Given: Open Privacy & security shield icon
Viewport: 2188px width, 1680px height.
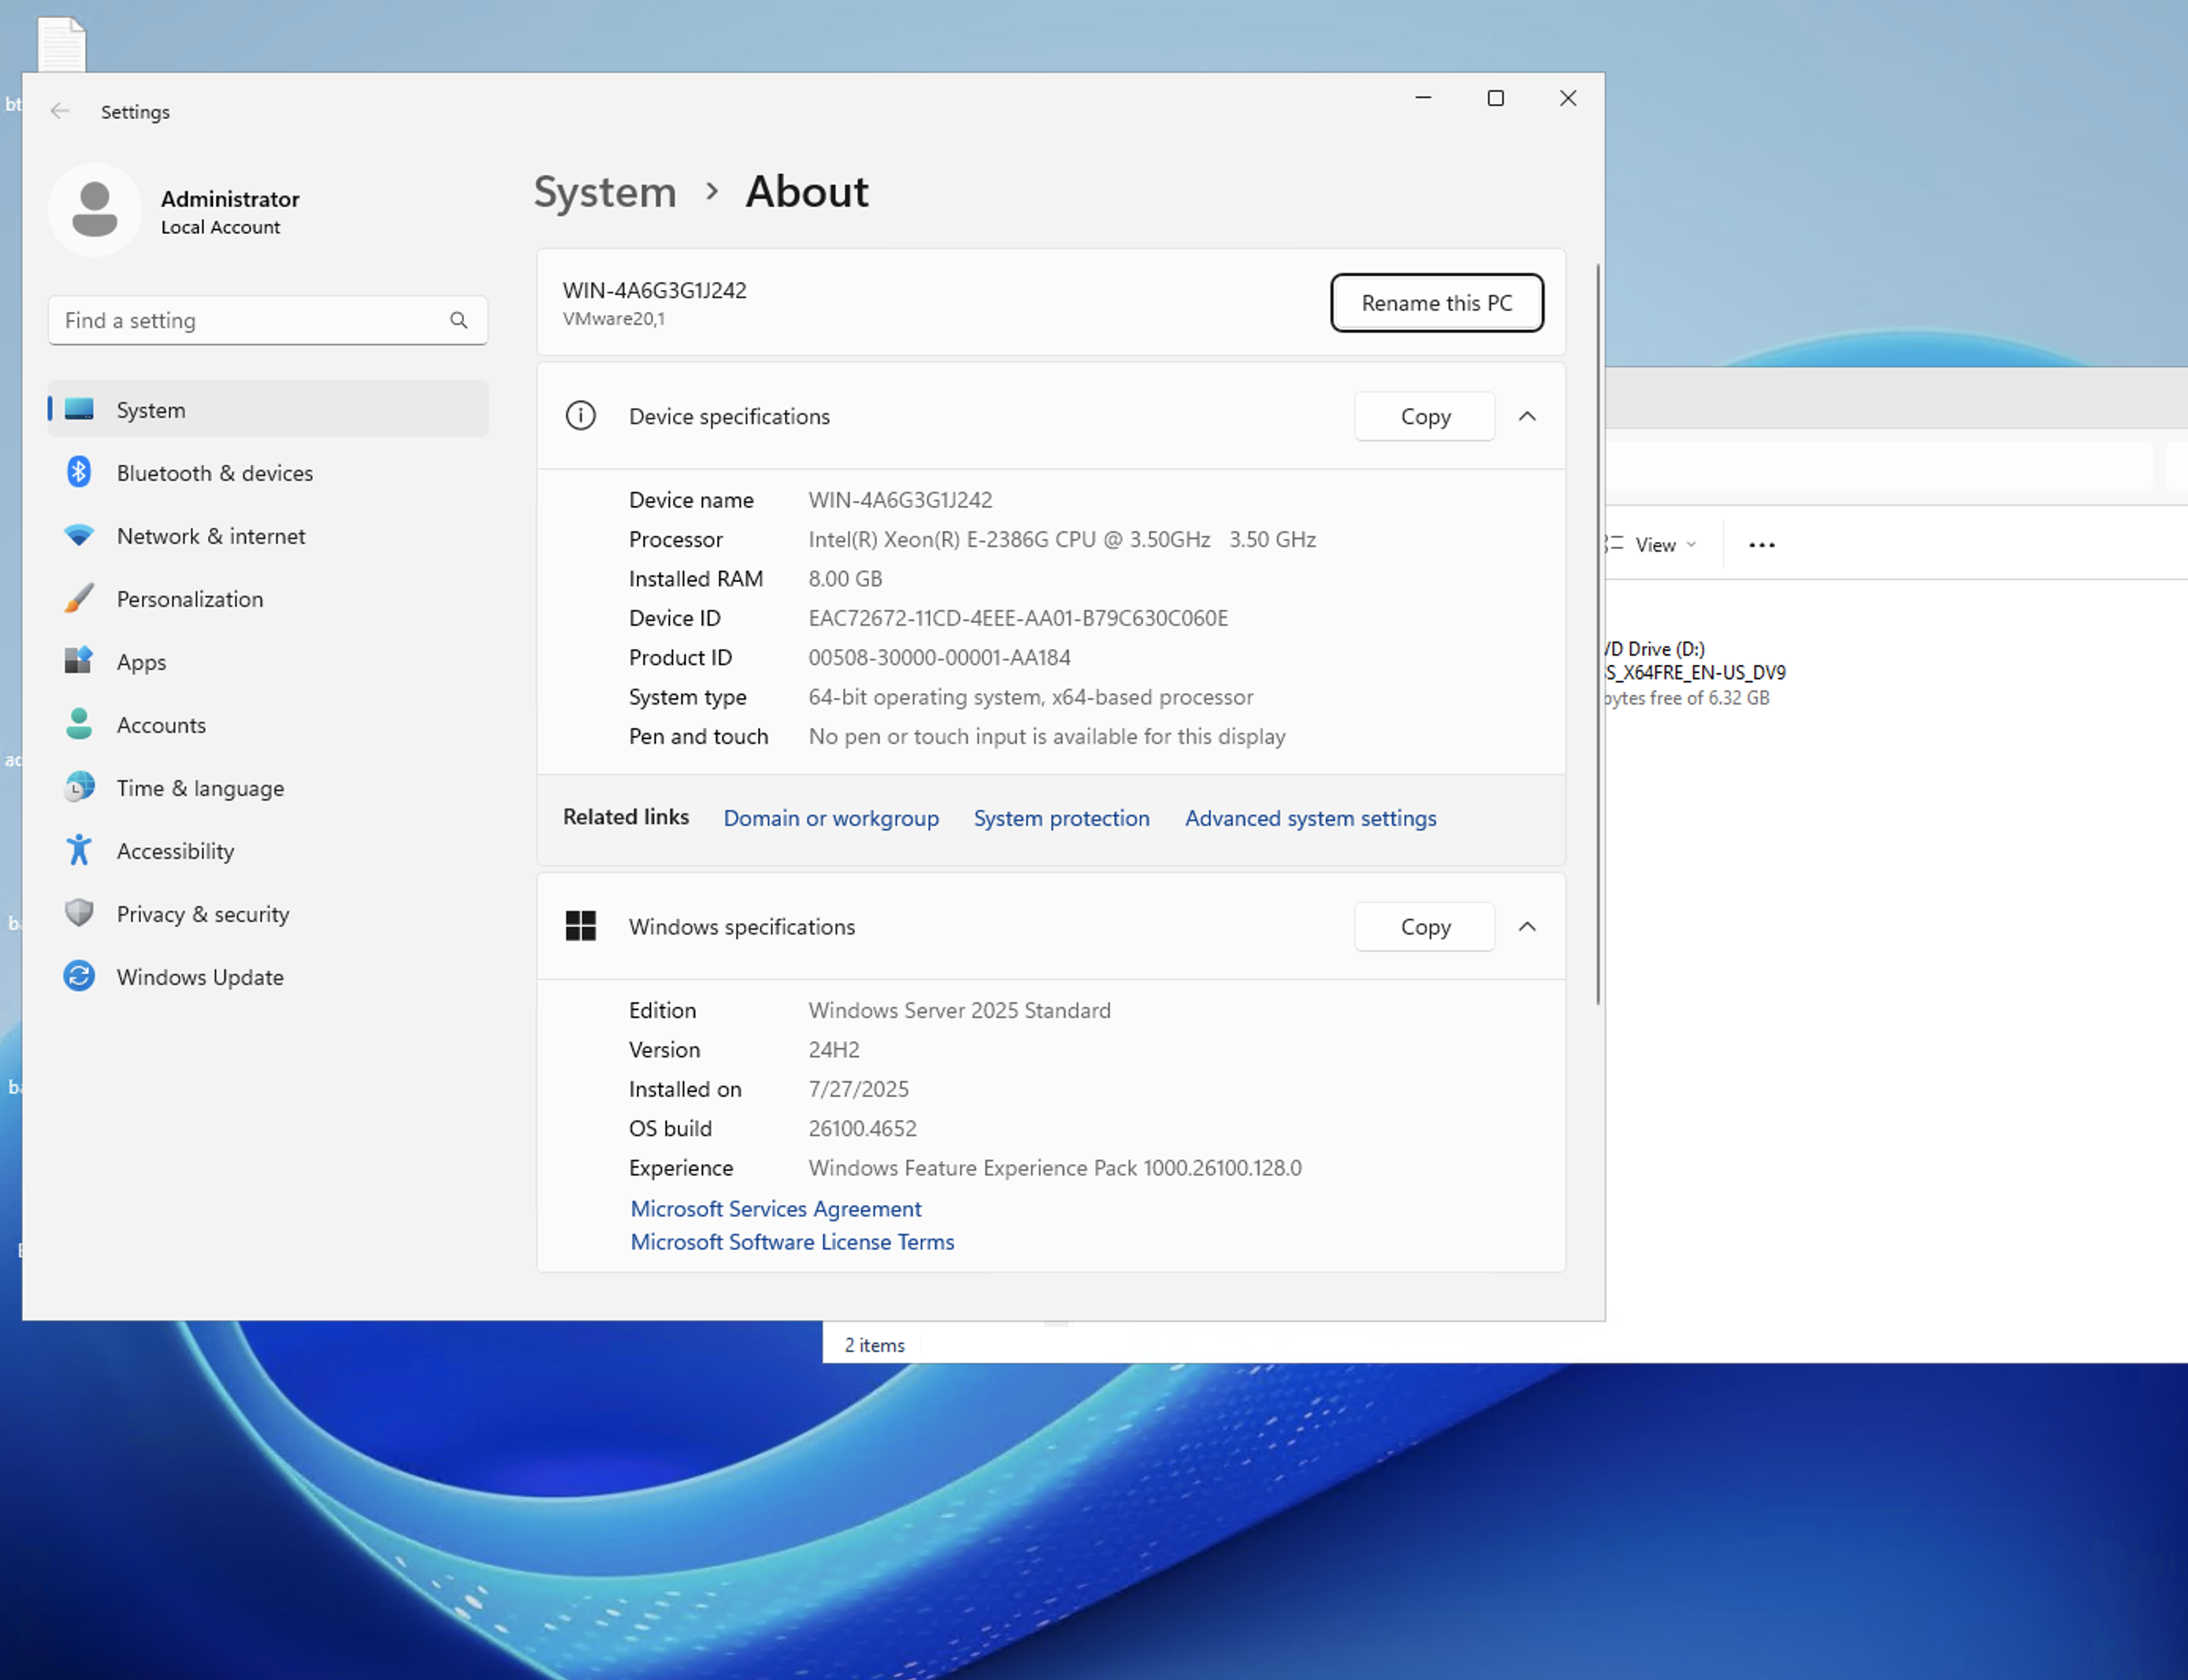Looking at the screenshot, I should point(79,913).
